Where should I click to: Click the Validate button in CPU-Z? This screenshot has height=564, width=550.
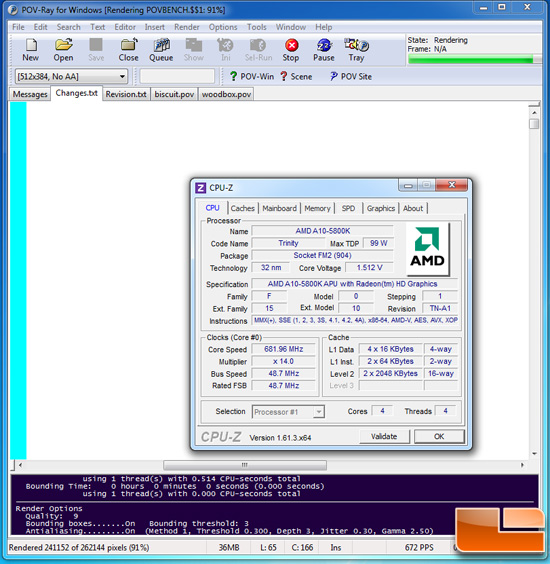384,436
